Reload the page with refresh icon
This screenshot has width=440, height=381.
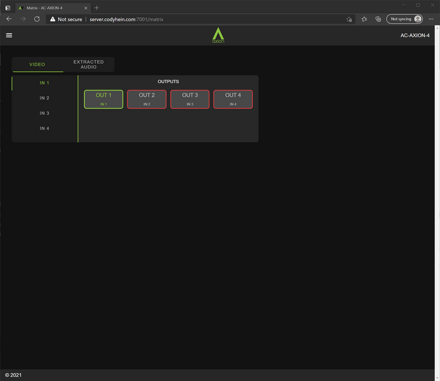click(x=37, y=19)
